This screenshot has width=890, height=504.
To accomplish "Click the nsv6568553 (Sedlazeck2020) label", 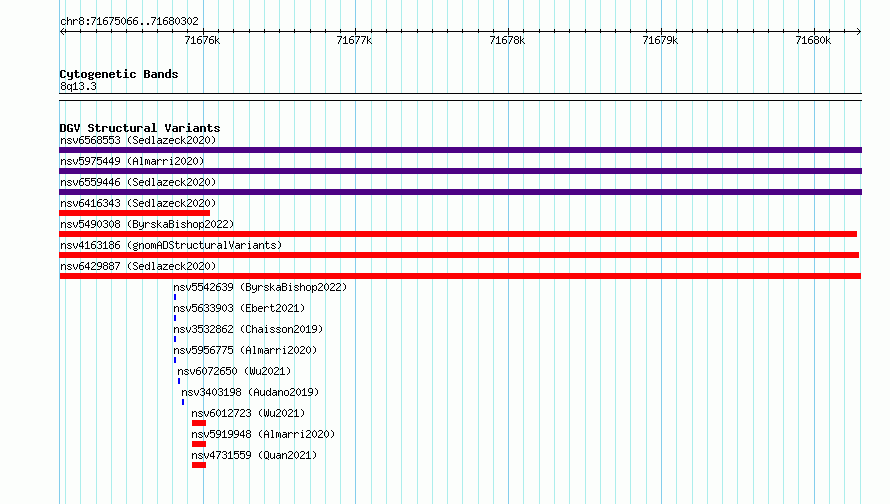I will point(138,140).
